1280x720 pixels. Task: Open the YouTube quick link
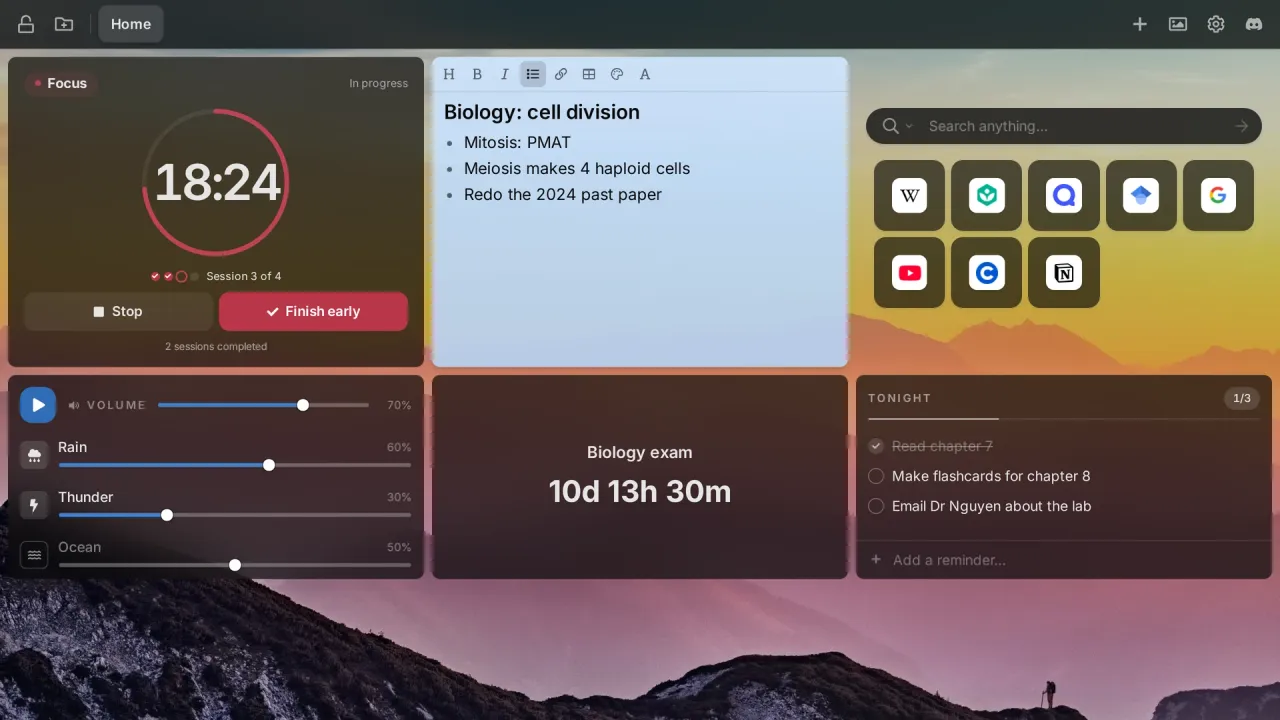coord(910,272)
